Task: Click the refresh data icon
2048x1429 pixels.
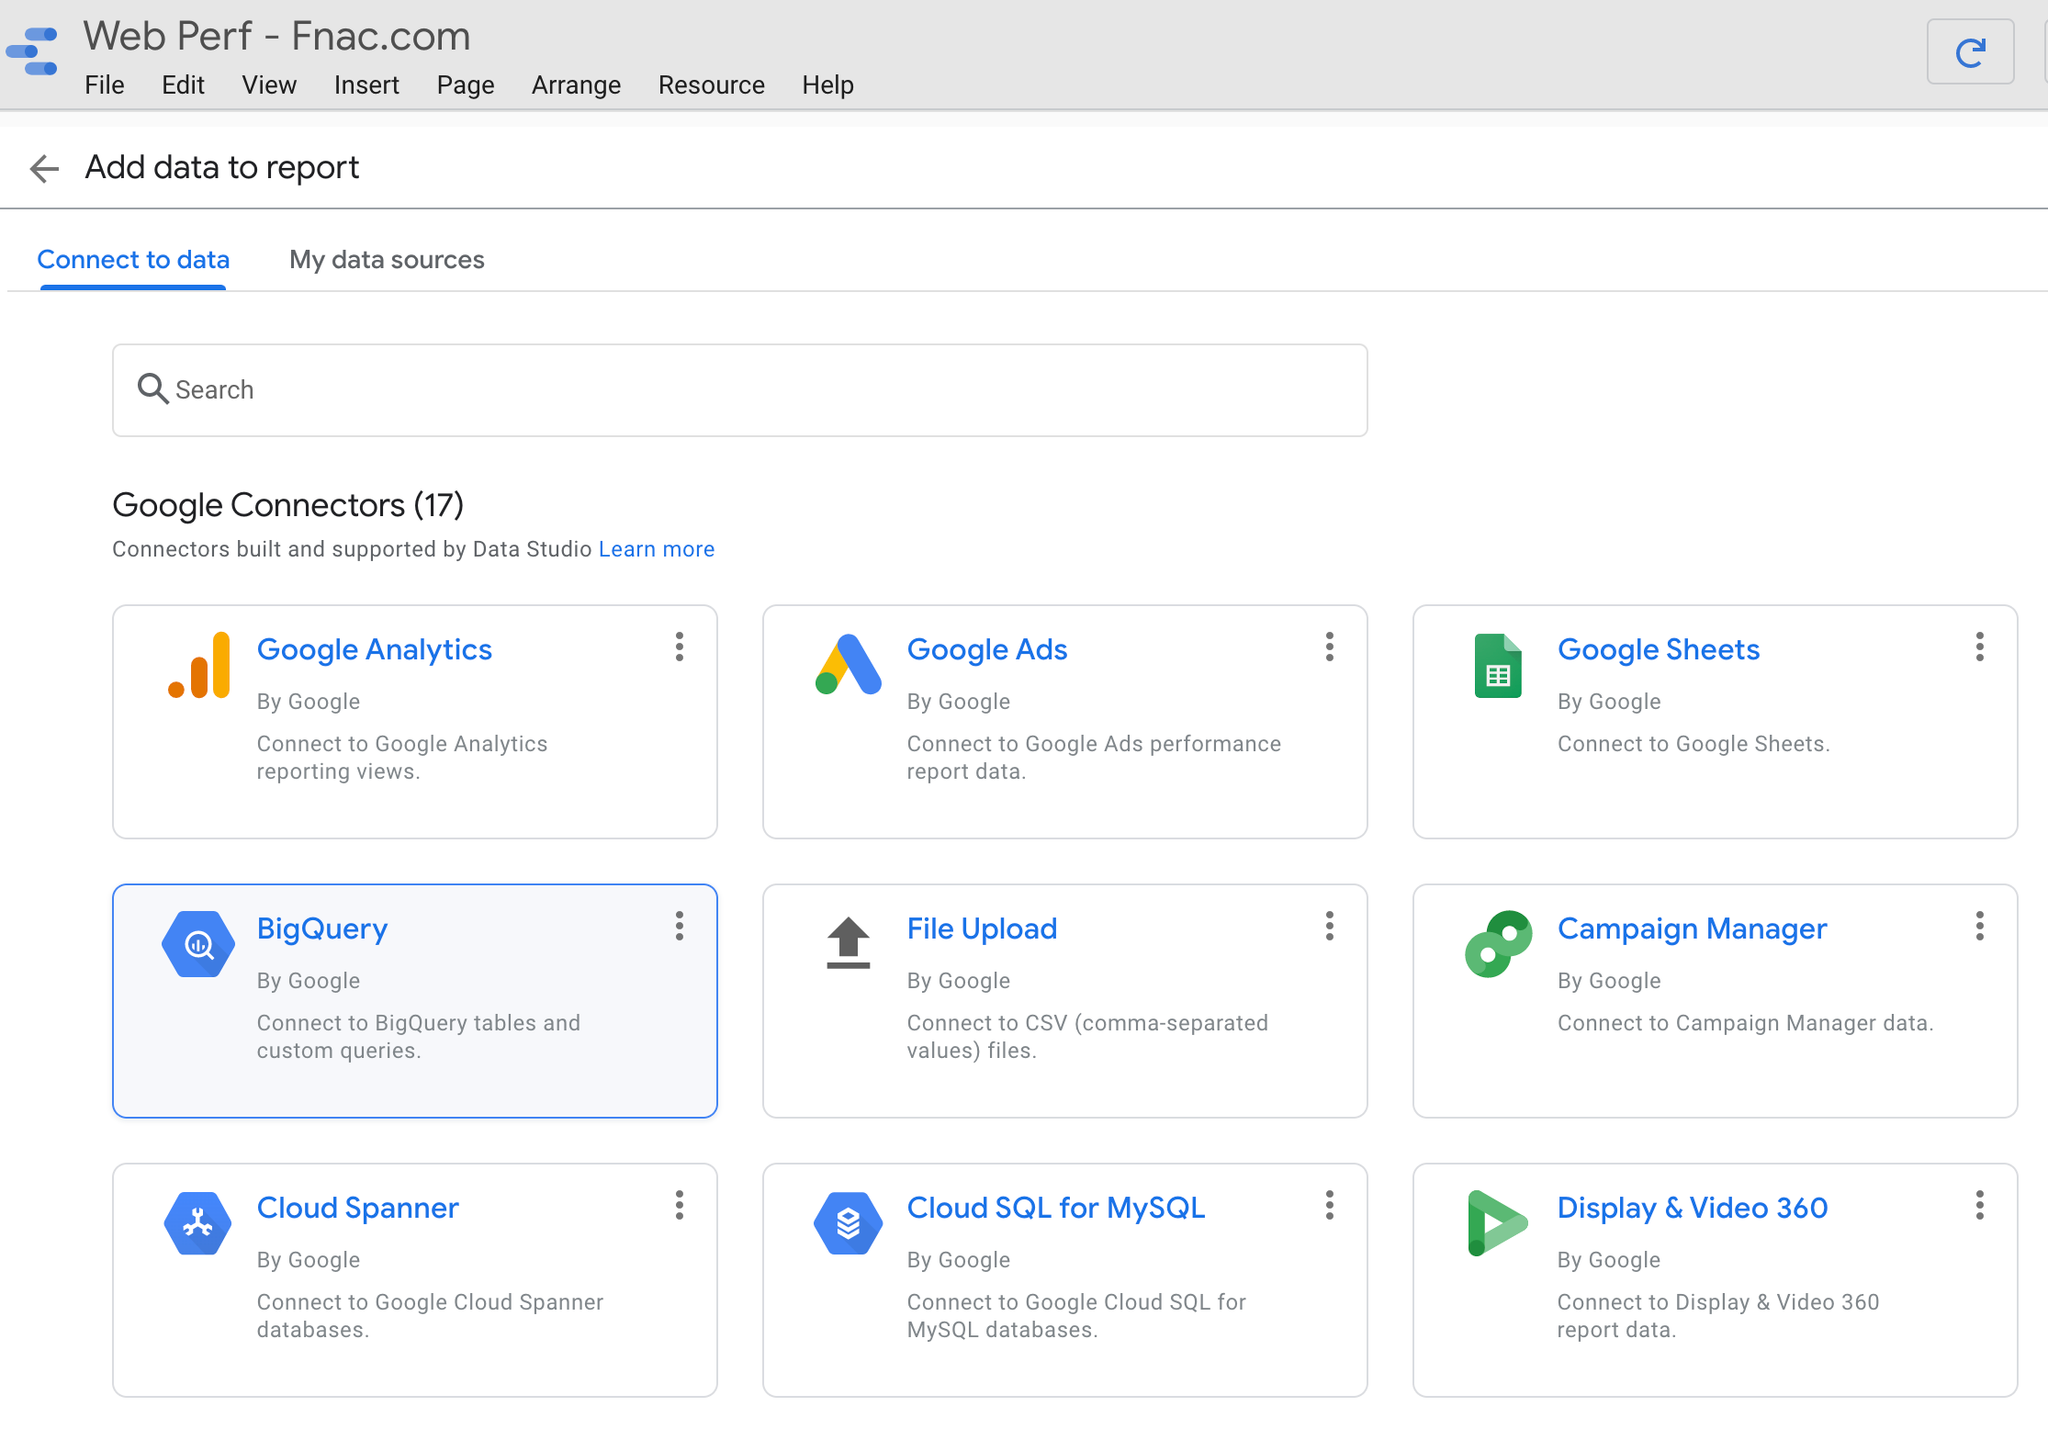Action: pyautogui.click(x=1969, y=53)
